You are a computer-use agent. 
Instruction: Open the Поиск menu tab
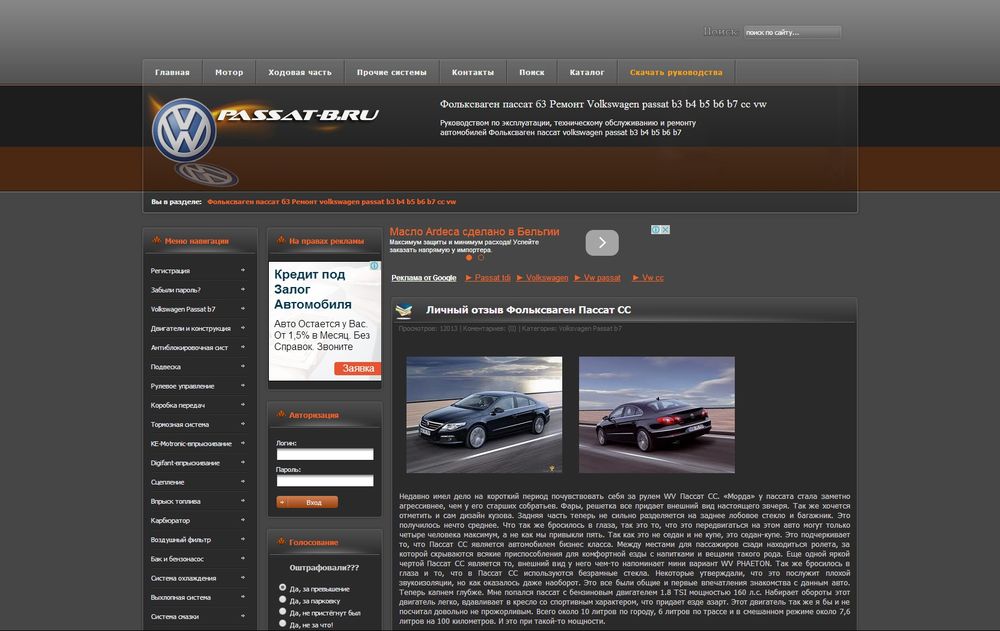pos(532,73)
